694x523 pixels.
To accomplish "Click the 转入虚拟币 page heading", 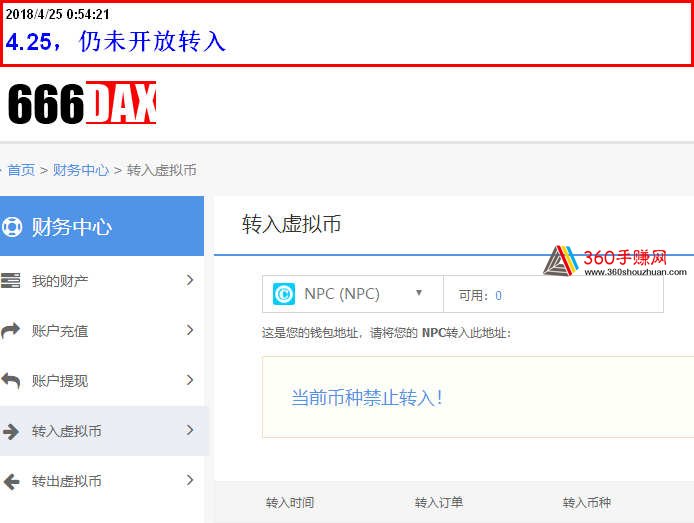I will click(291, 224).
